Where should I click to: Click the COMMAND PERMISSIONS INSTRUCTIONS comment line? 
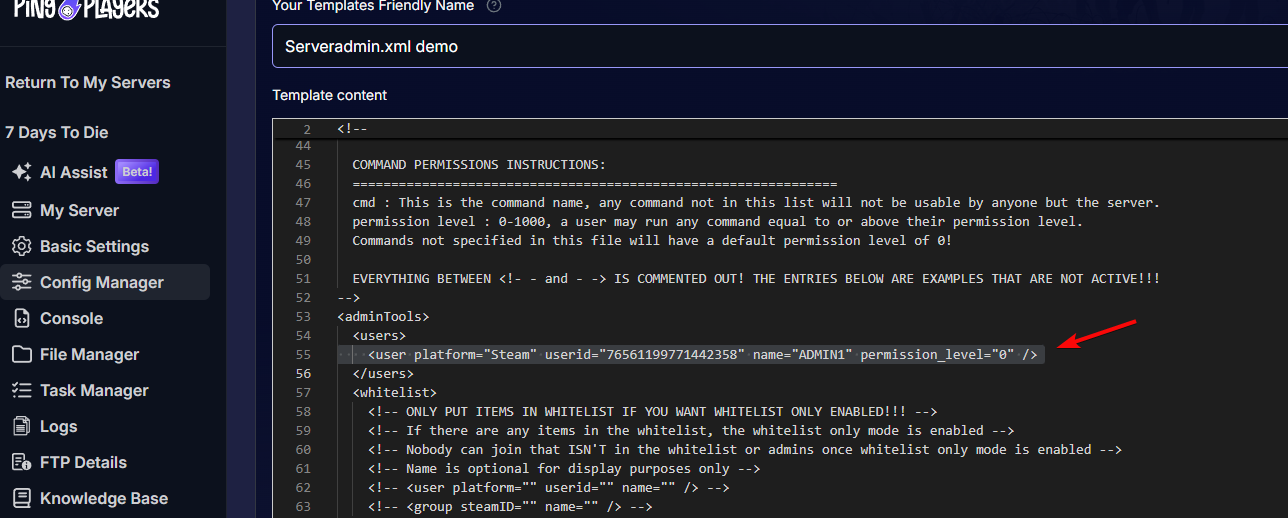point(479,165)
